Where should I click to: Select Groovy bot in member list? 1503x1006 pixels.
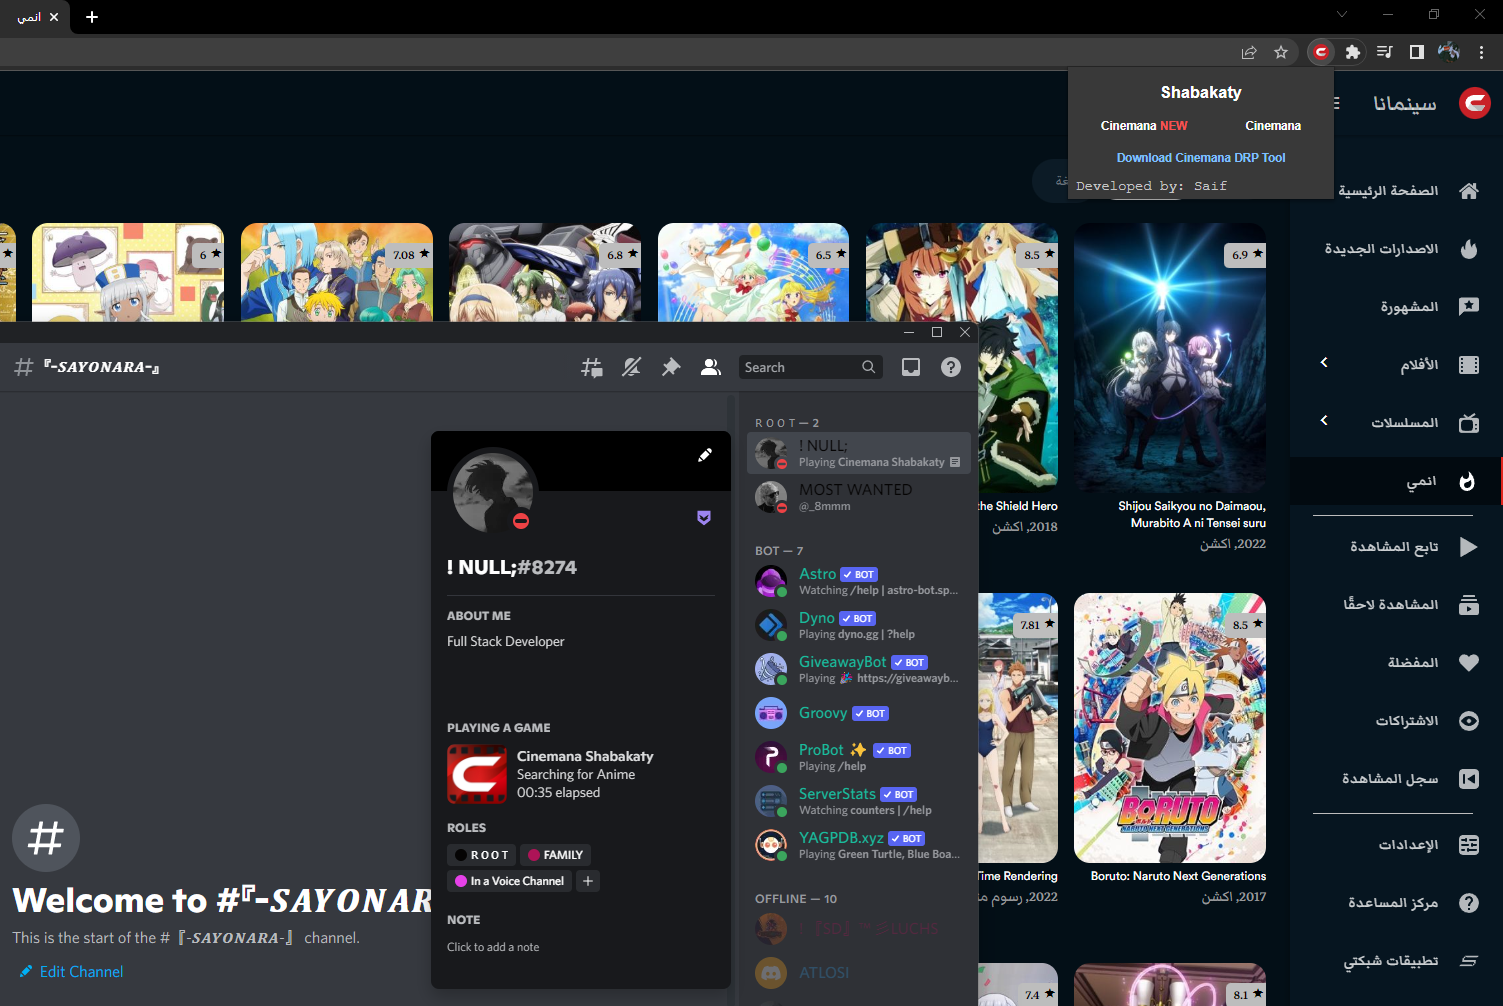[x=859, y=713]
